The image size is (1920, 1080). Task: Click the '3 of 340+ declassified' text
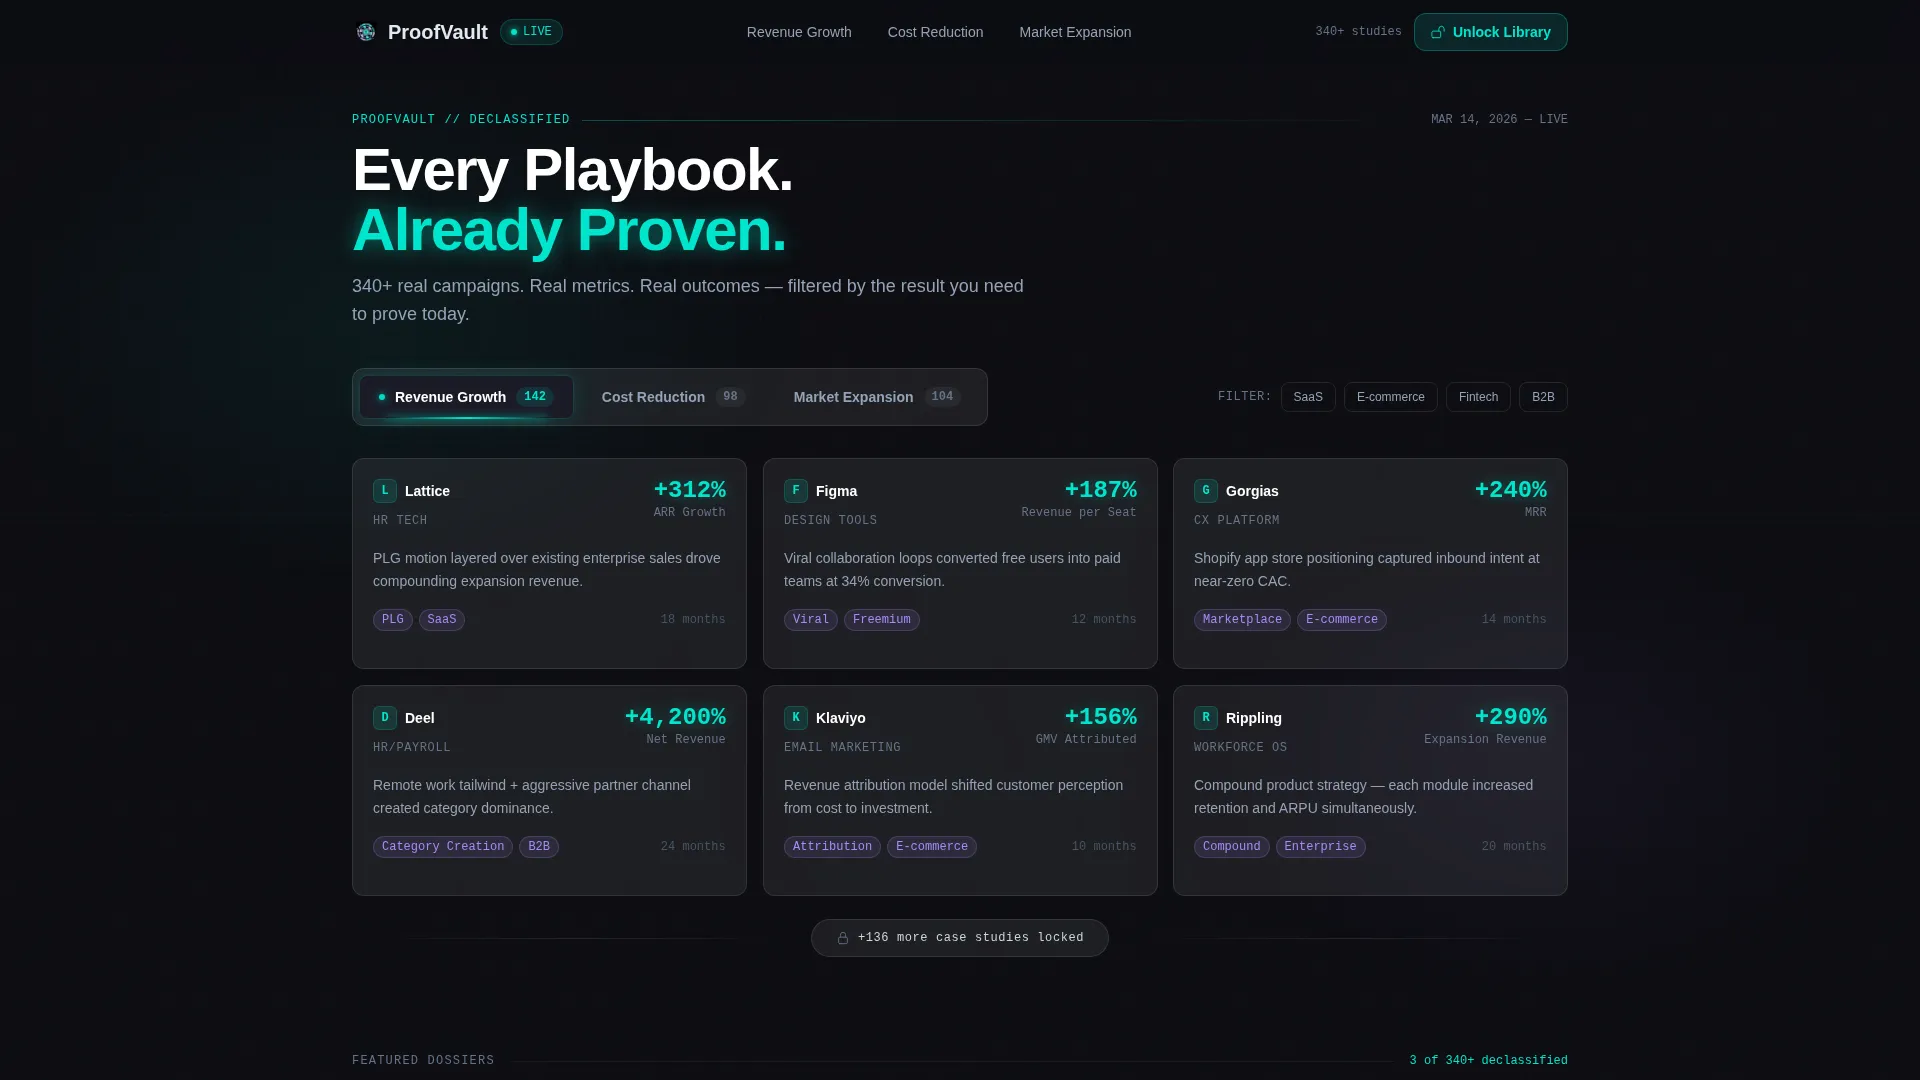tap(1488, 1061)
